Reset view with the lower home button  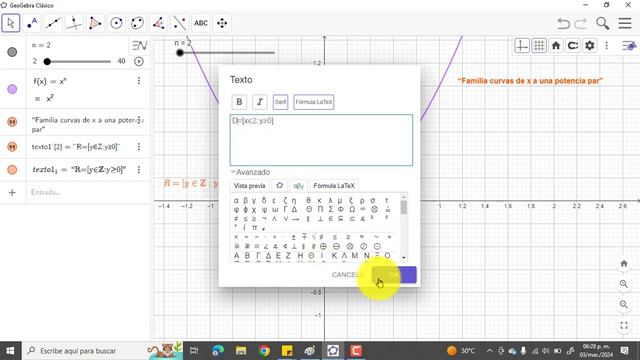pos(624,263)
